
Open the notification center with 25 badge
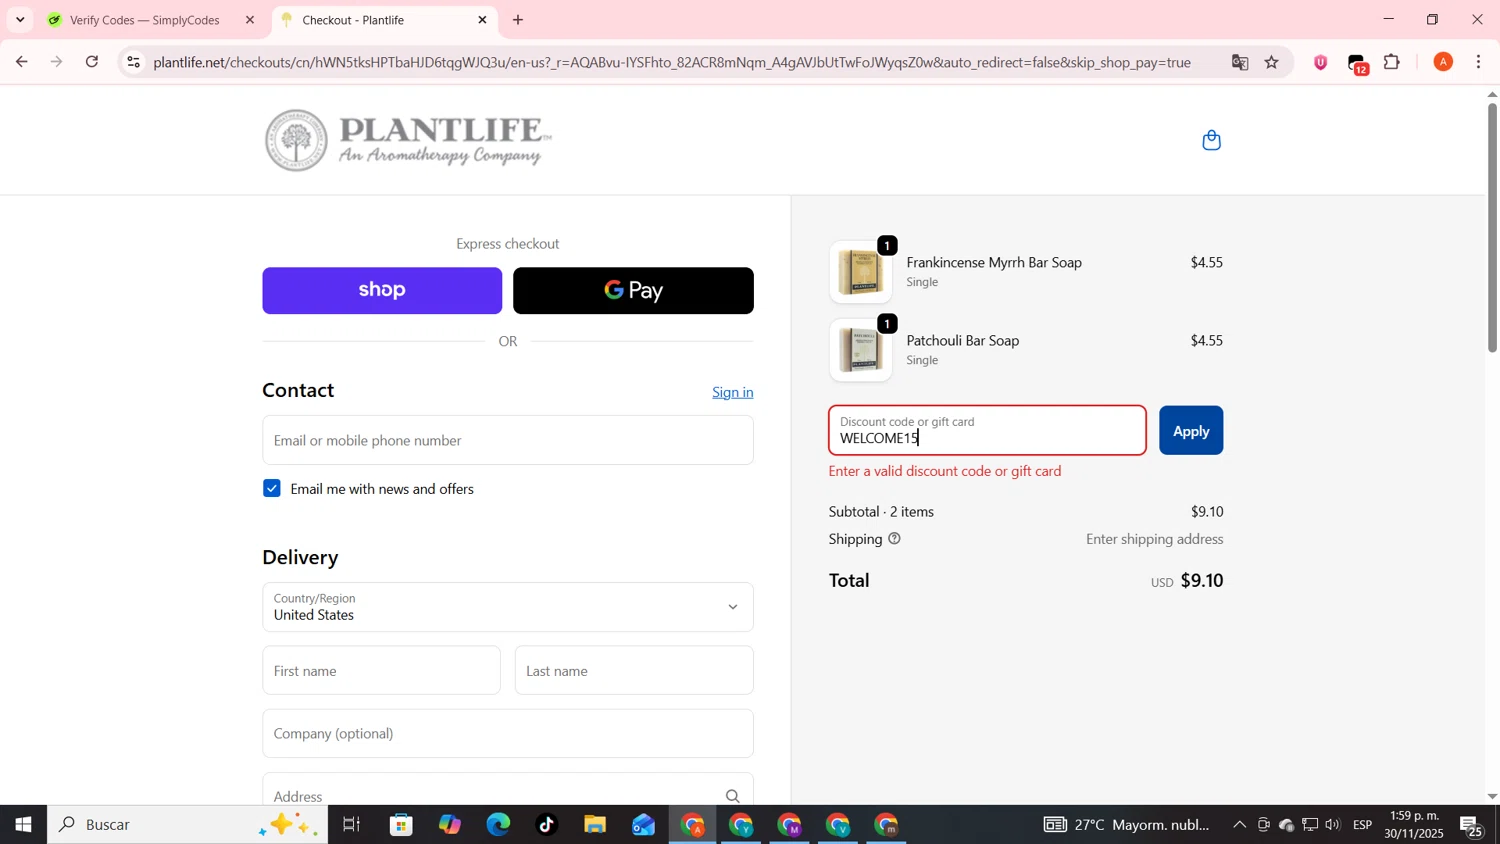(1472, 826)
